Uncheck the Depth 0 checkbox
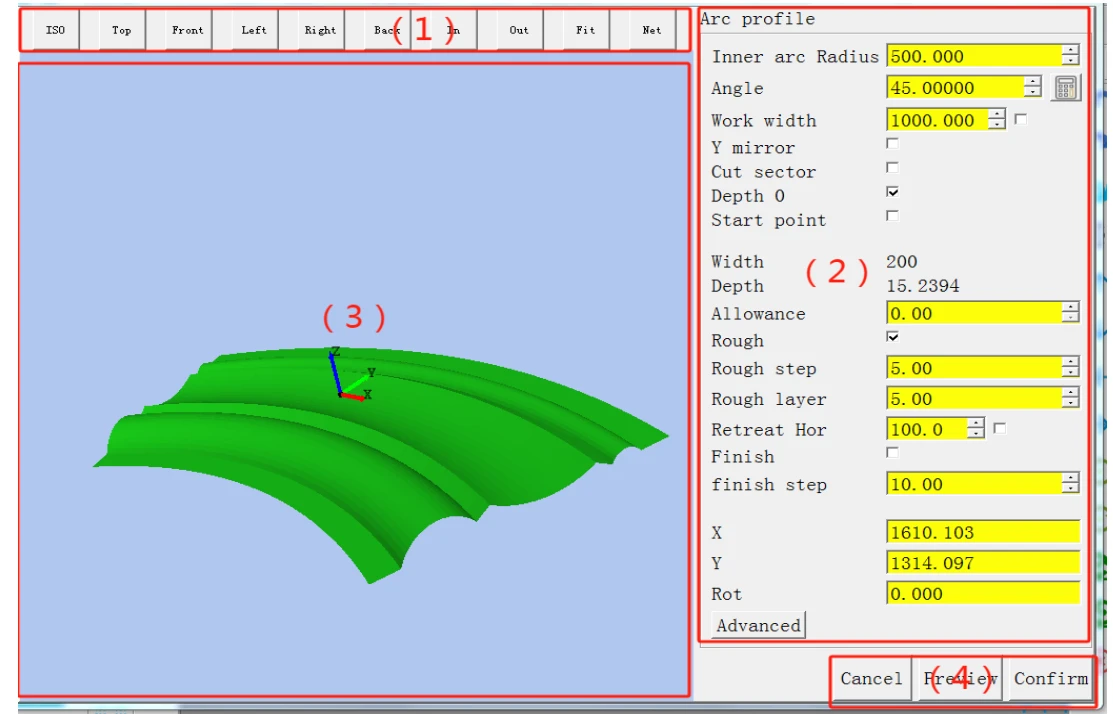Screen dimensions: 1113x714 point(892,192)
